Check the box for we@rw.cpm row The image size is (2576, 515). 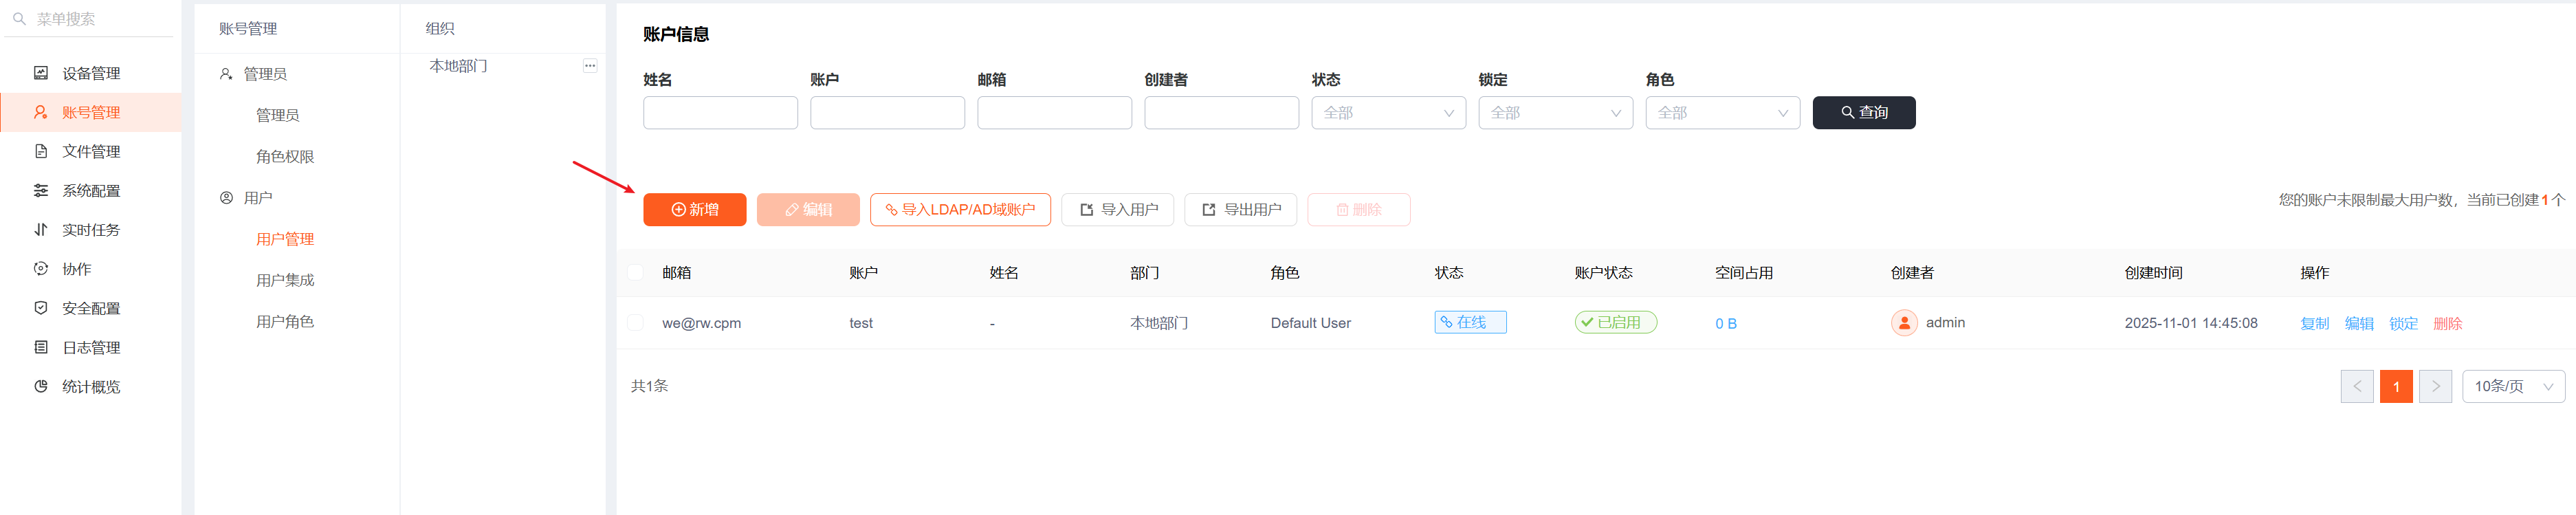point(635,323)
